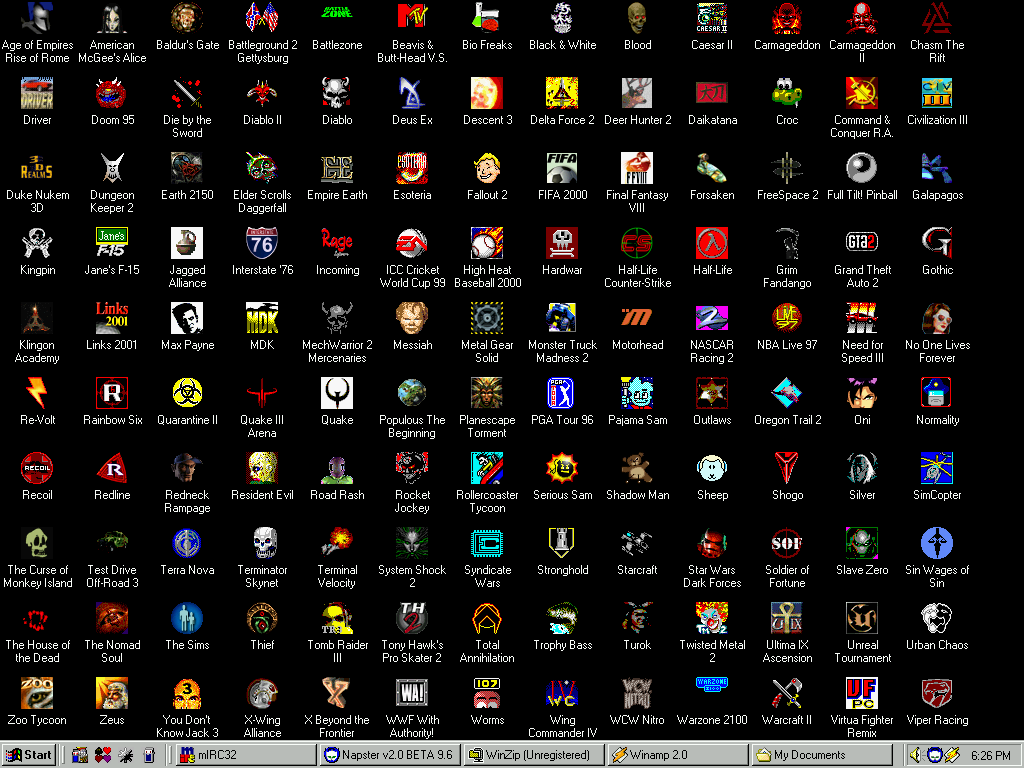1024x768 pixels.
Task: Select the Command & Conquer R.A. icon
Action: [862, 93]
